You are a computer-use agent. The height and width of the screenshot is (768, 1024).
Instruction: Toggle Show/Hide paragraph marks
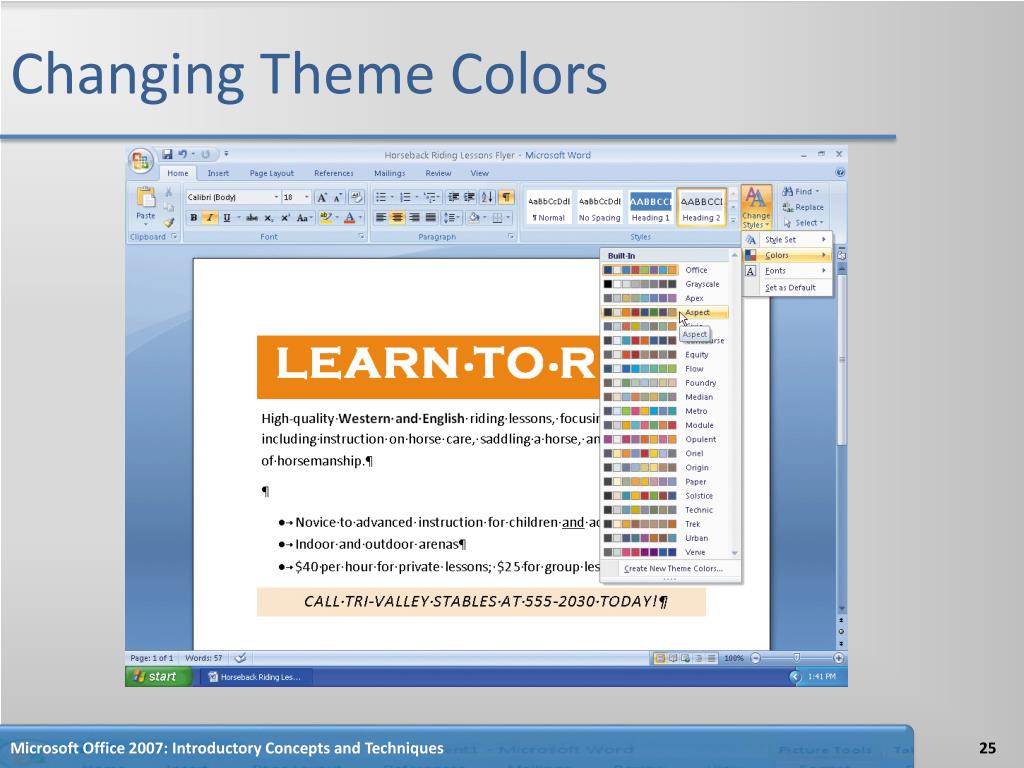click(x=506, y=197)
